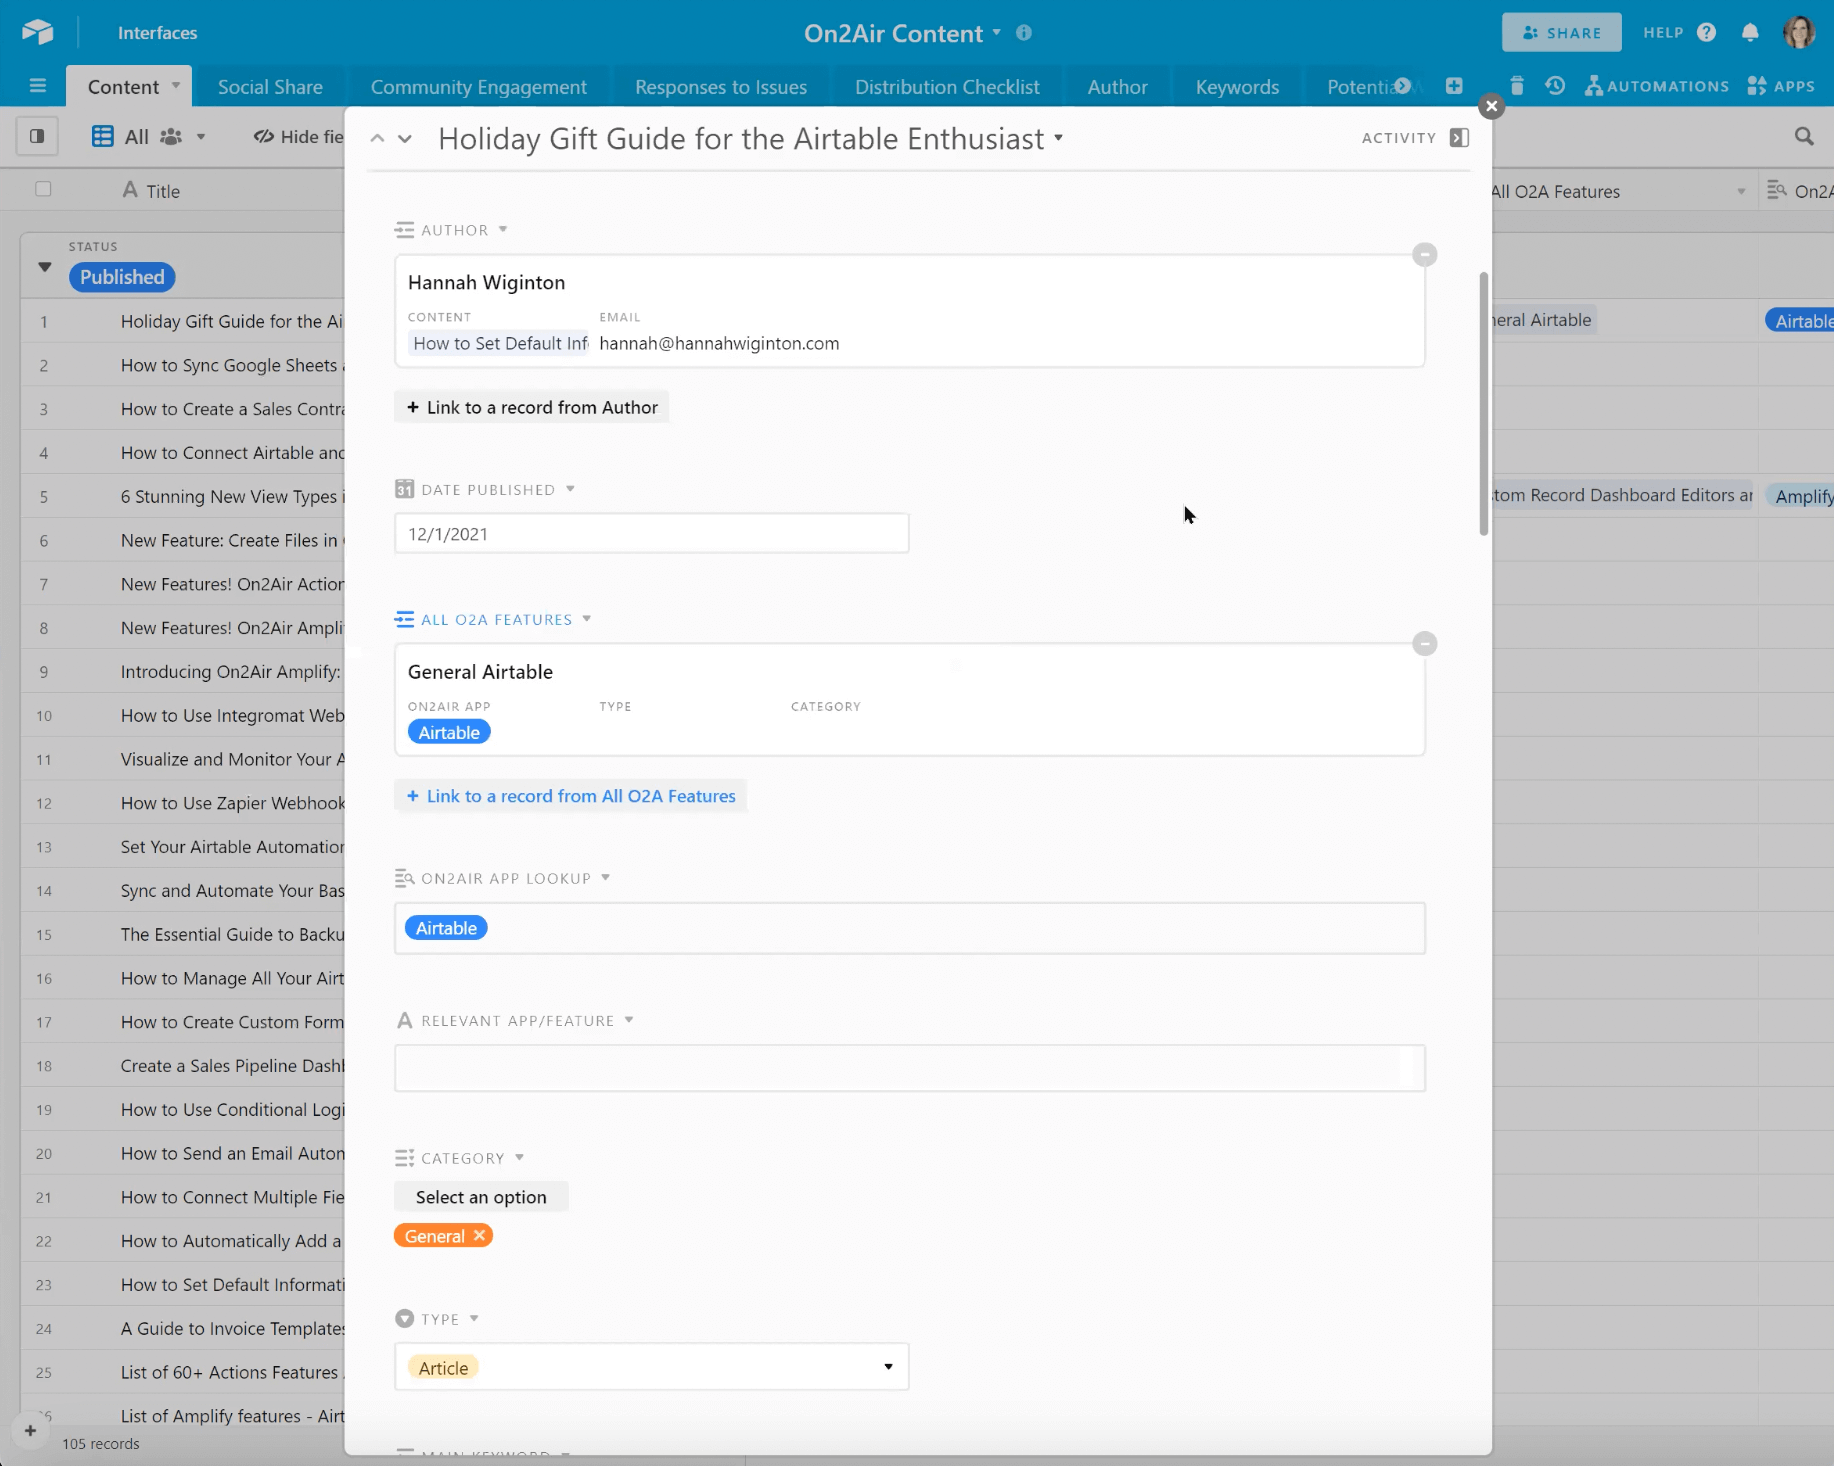
Task: Add a new table plus icon
Action: pos(1454,86)
